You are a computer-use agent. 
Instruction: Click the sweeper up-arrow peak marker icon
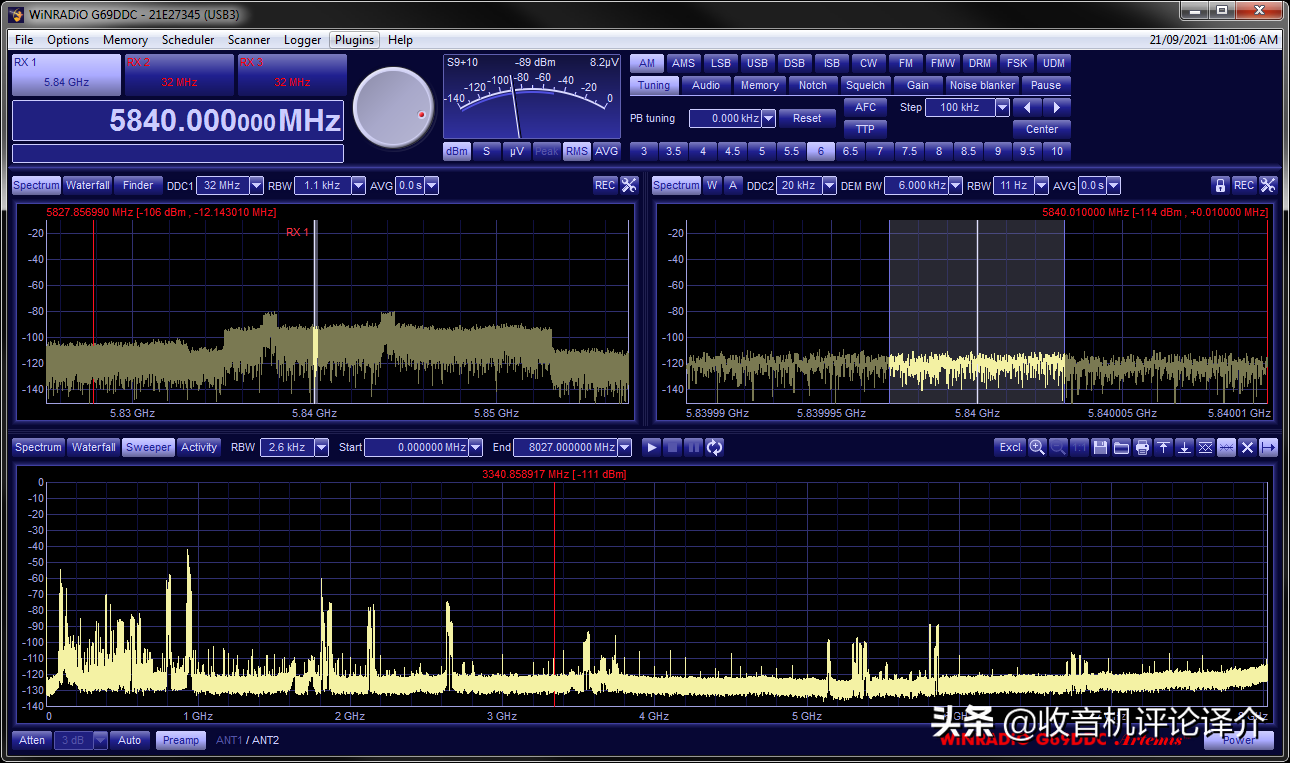[1163, 447]
